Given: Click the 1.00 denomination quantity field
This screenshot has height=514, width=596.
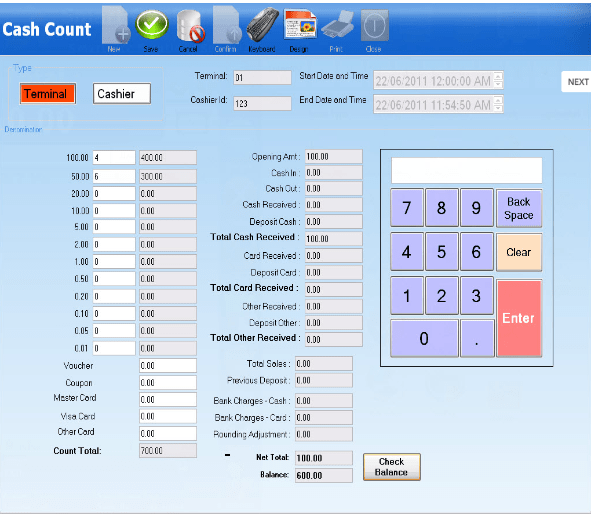Looking at the screenshot, I should 114,262.
